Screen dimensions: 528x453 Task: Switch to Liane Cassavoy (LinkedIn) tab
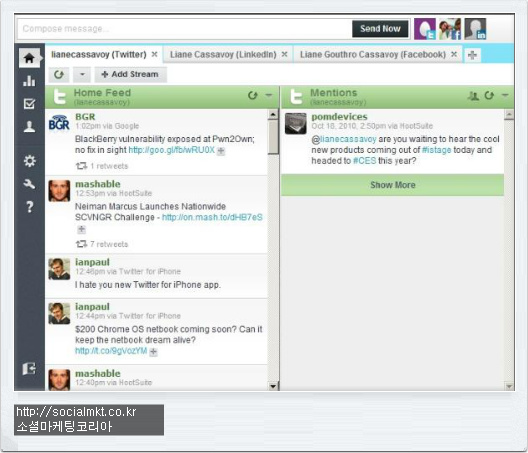(x=223, y=55)
